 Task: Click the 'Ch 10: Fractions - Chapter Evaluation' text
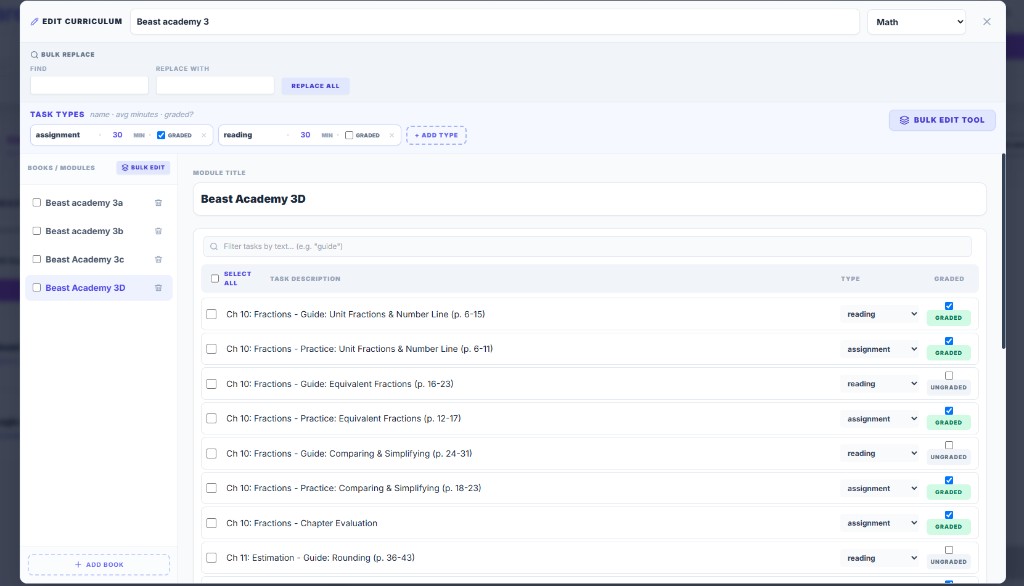[302, 523]
